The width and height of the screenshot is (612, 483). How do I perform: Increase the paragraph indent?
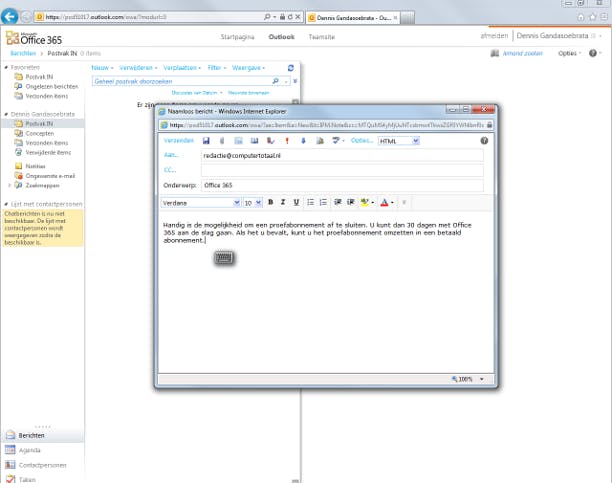click(351, 202)
